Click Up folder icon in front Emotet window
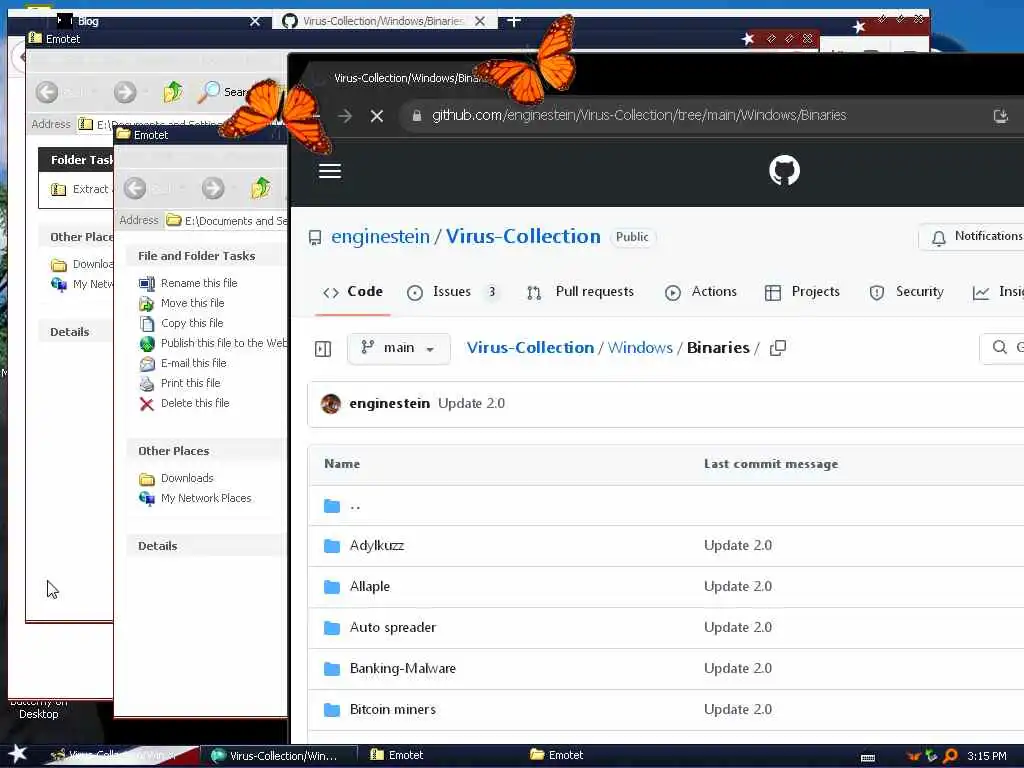1024x768 pixels. pos(261,188)
